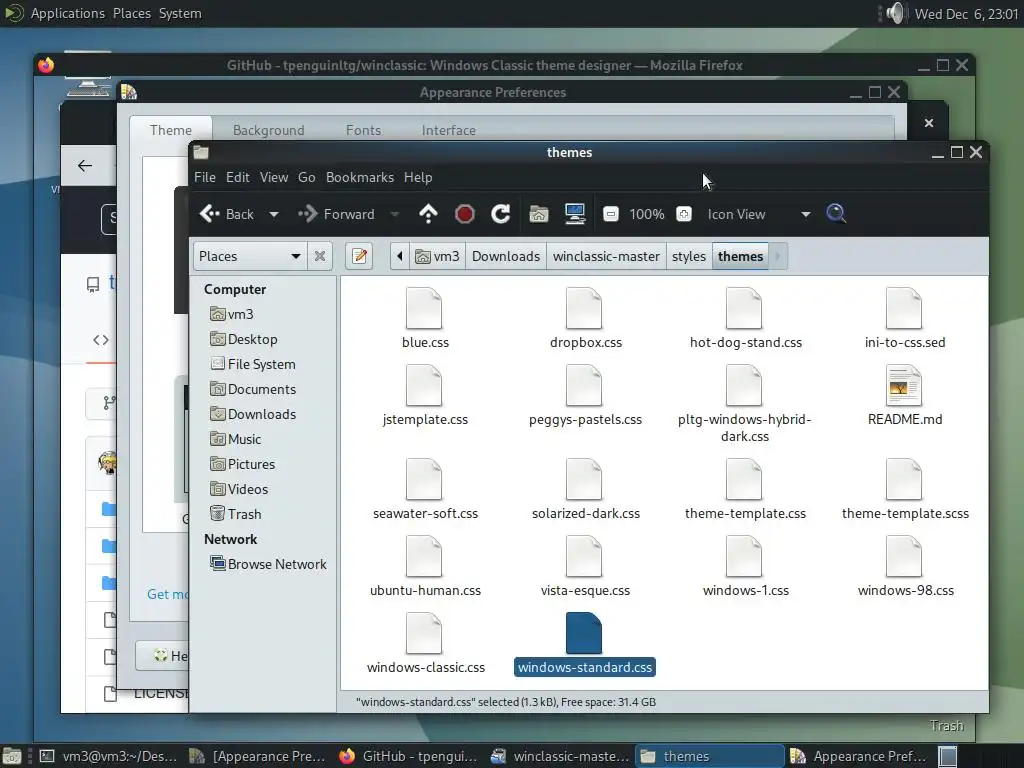This screenshot has width=1024, height=768.
Task: Open the Help menu
Action: click(x=418, y=177)
